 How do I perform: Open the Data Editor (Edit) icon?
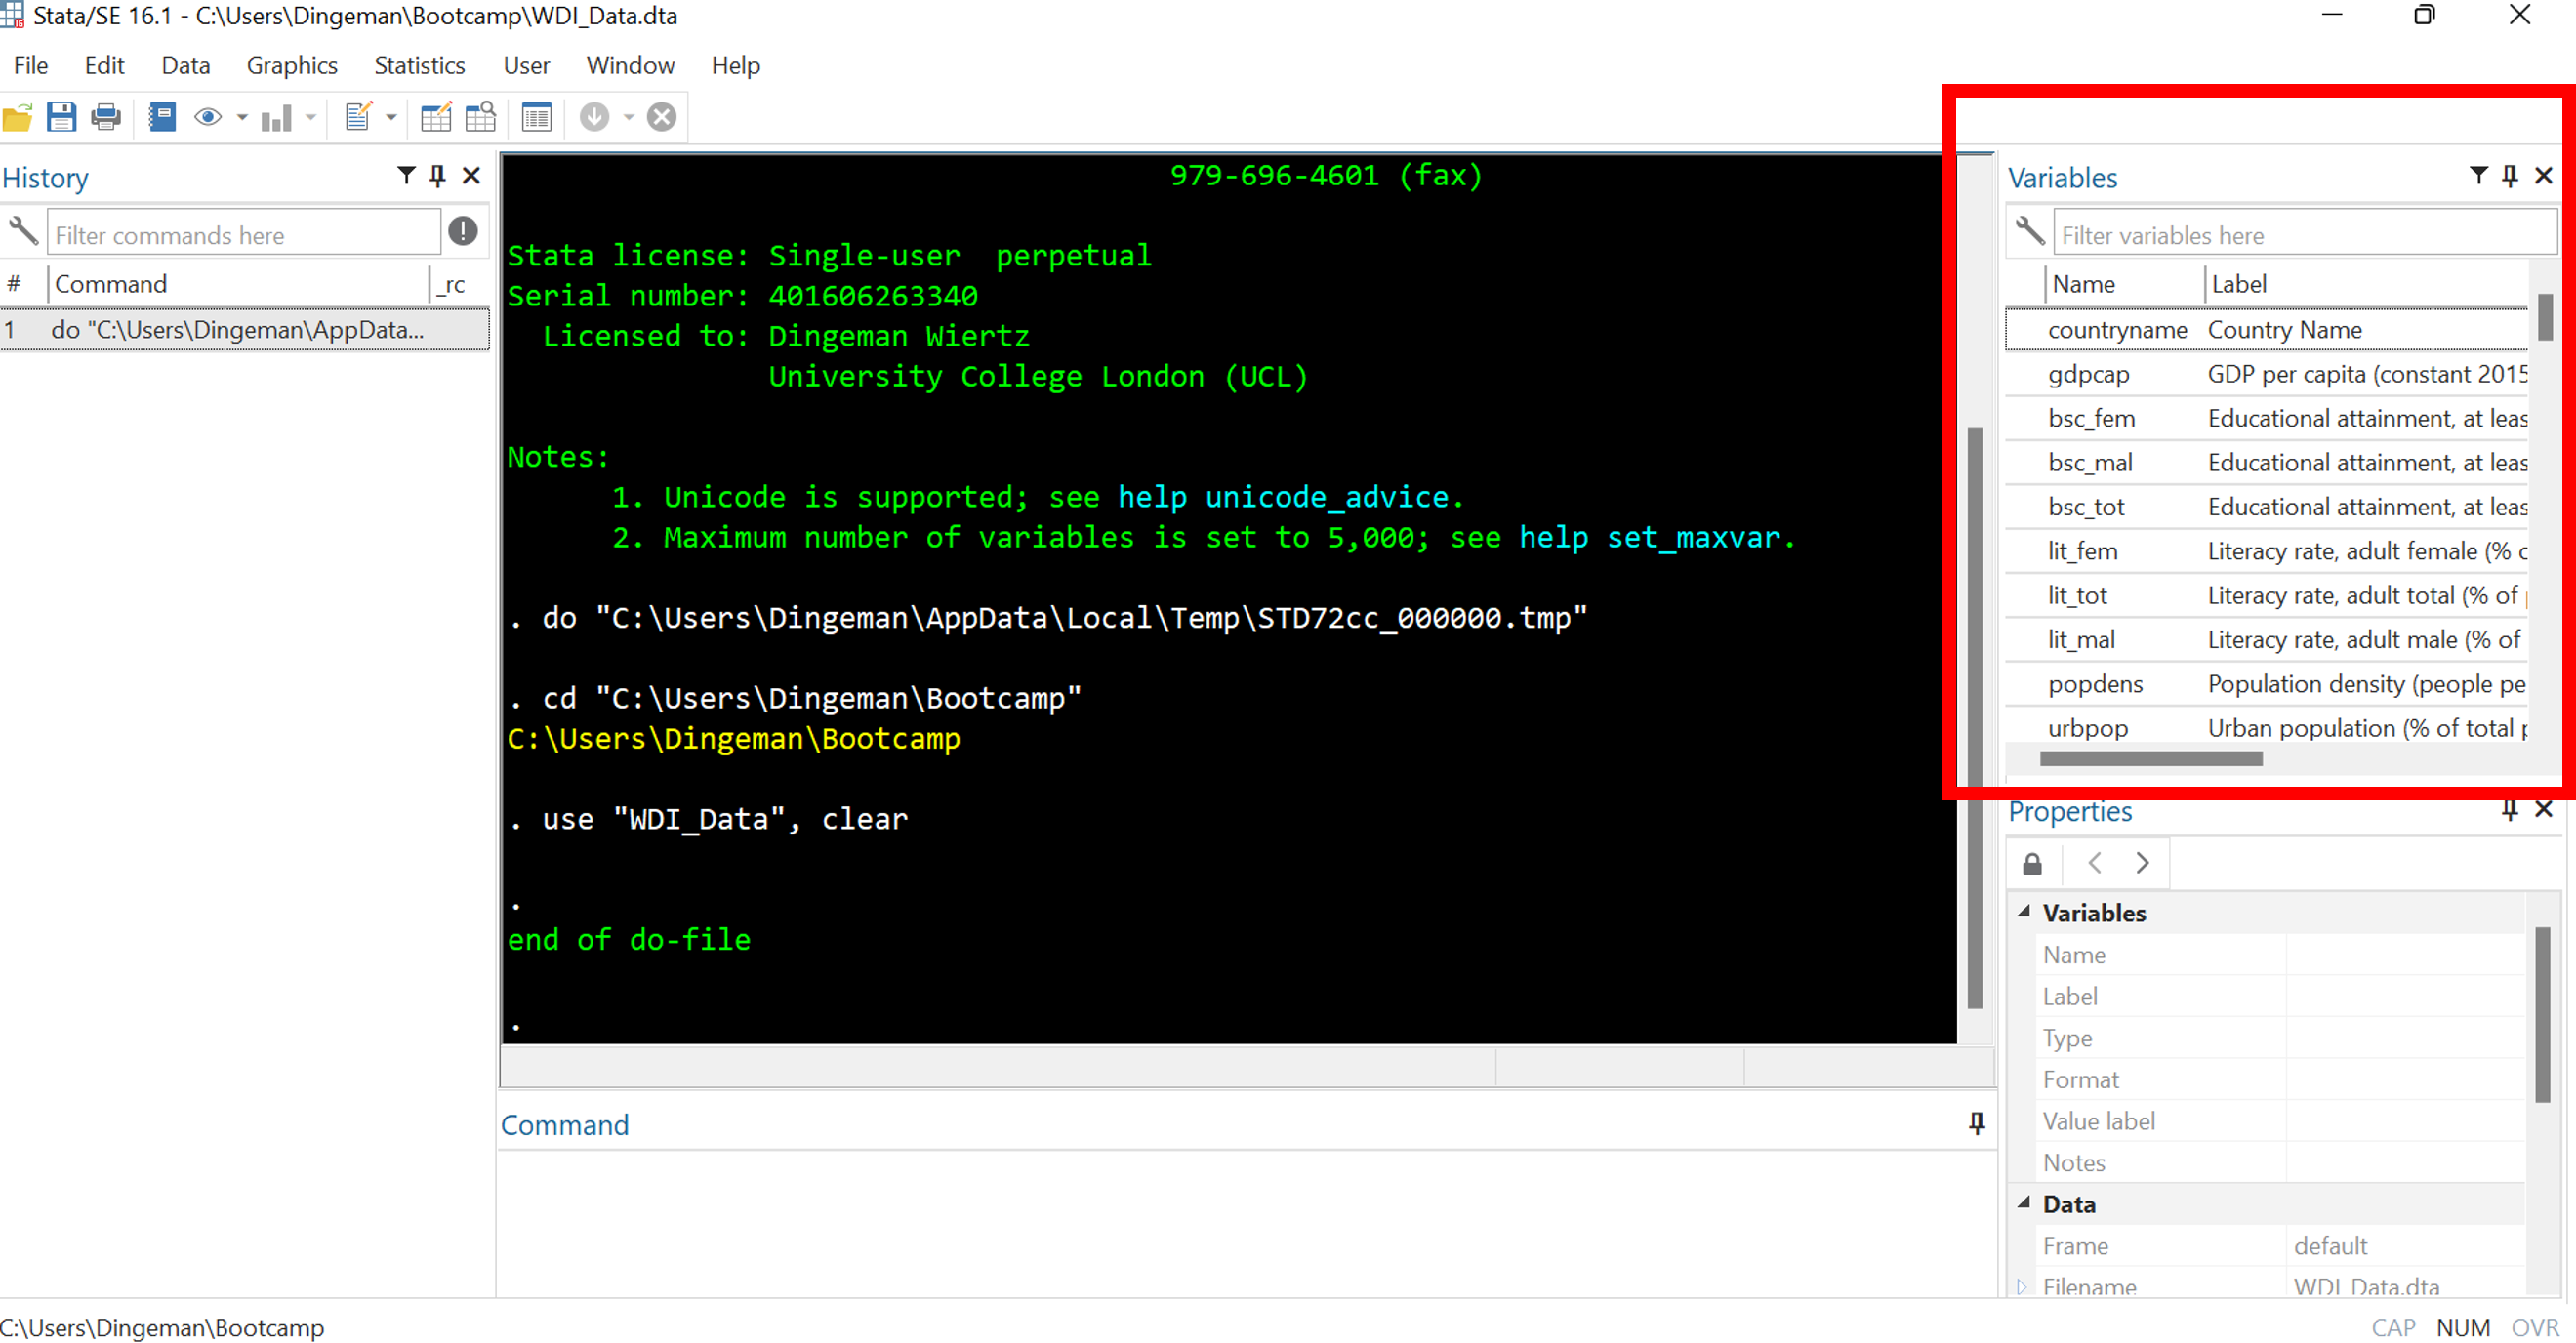436,117
